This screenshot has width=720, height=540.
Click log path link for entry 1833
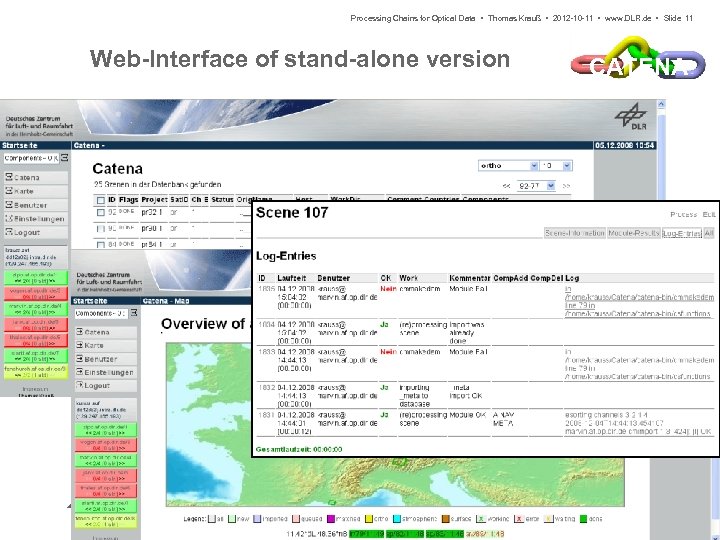click(x=639, y=364)
